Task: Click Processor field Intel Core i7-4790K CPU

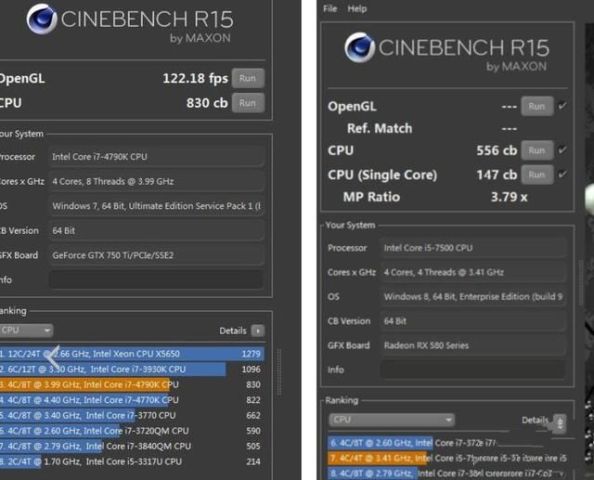Action: point(156,157)
